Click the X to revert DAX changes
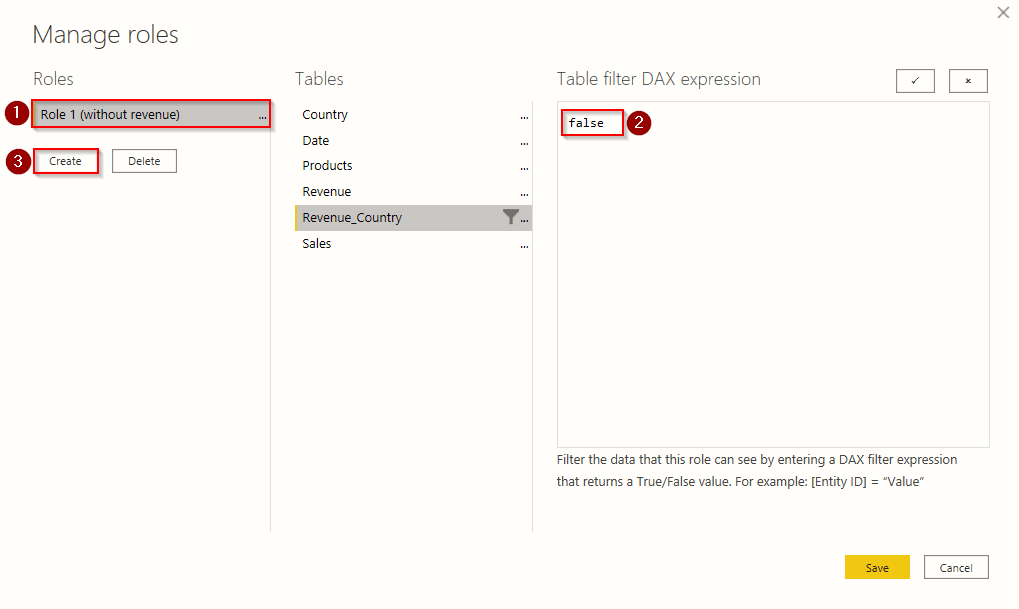The image size is (1019, 609). coord(968,81)
